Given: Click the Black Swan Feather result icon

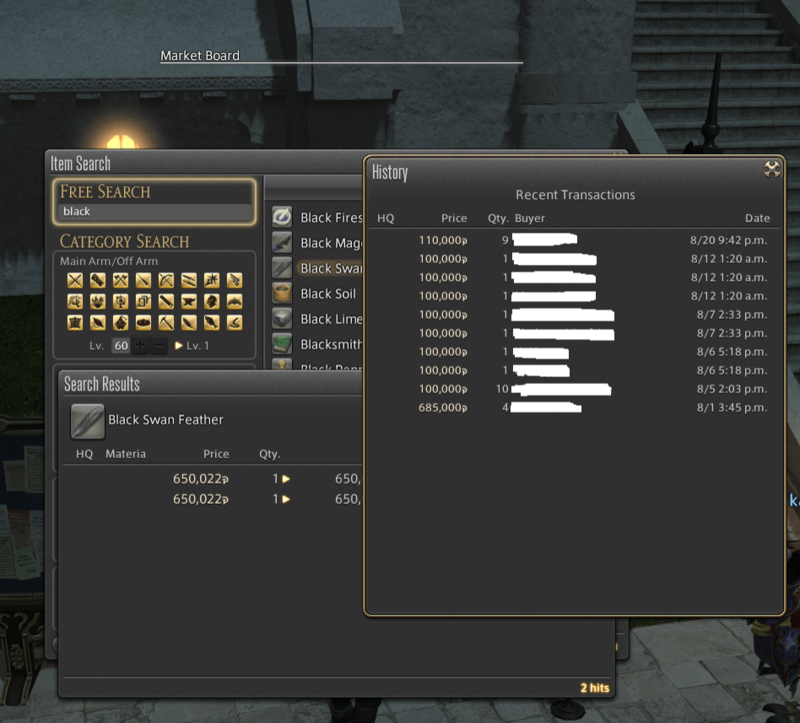Looking at the screenshot, I should click(x=87, y=421).
